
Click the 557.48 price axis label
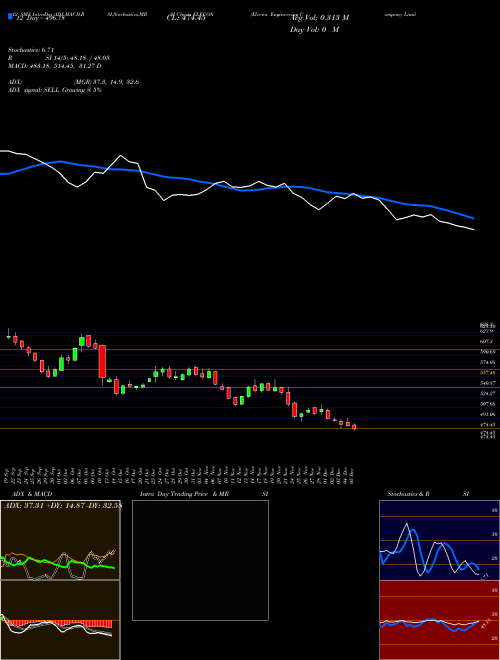[488, 373]
